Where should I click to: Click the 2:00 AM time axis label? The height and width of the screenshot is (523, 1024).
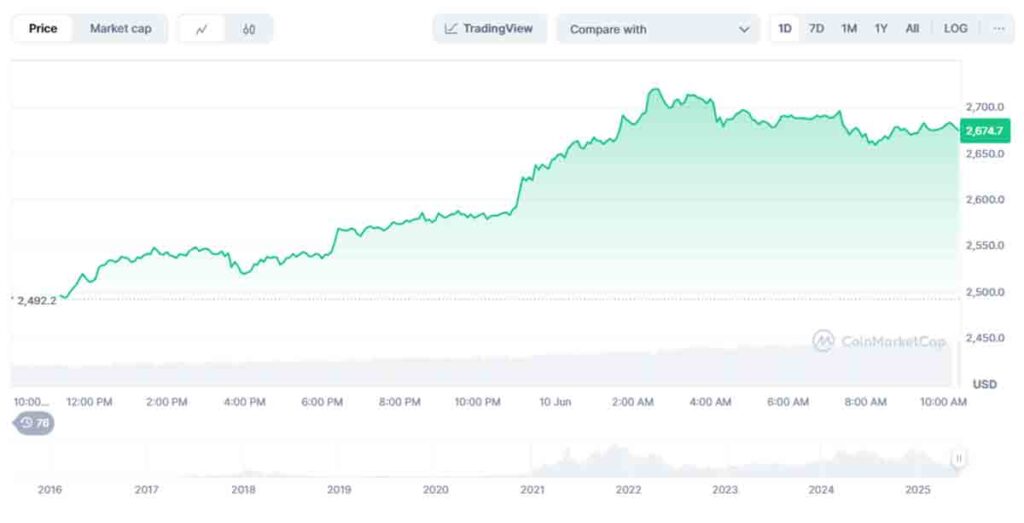[x=632, y=402]
